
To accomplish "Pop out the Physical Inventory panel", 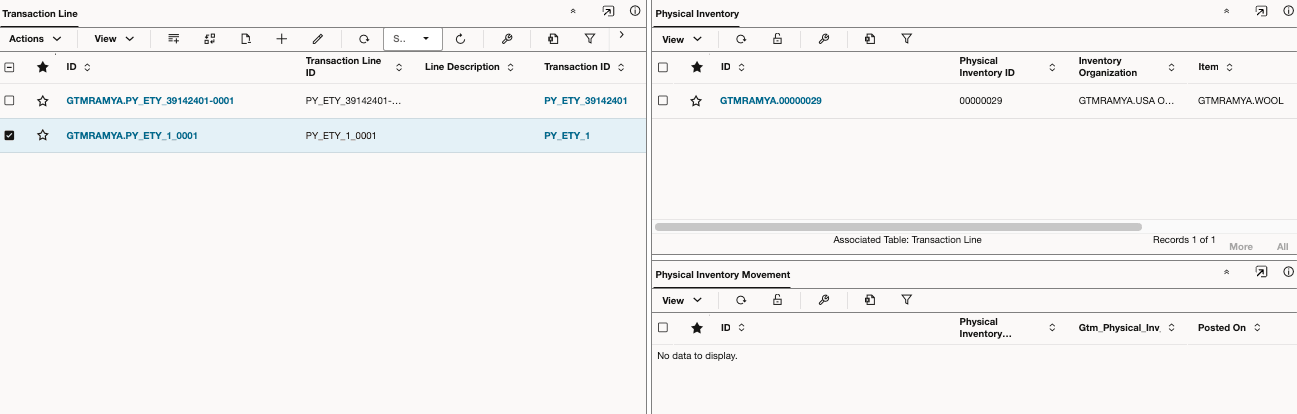I will 1261,11.
